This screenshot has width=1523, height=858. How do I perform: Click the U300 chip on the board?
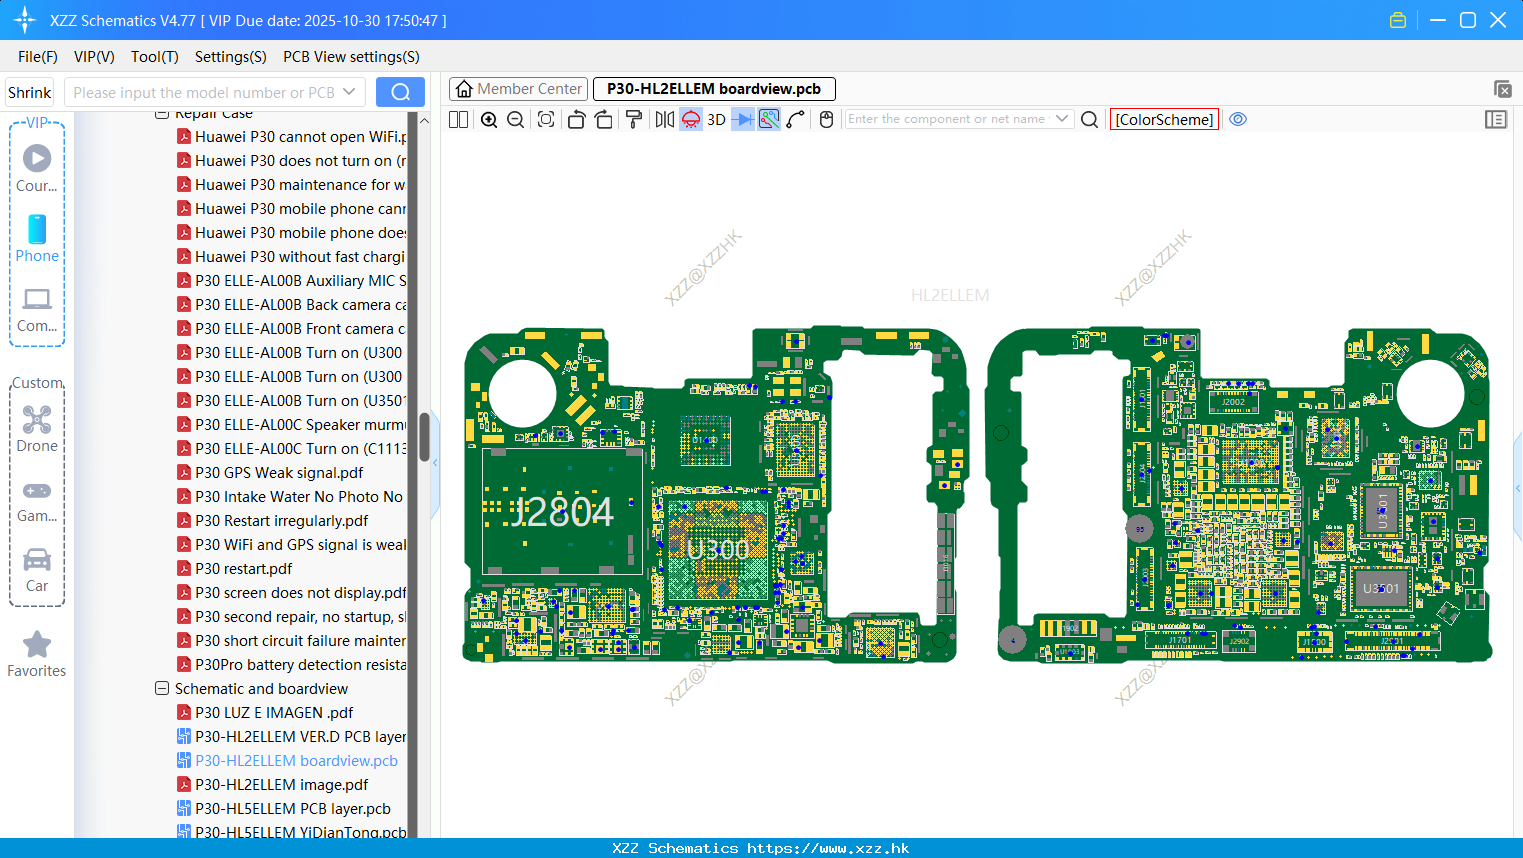pyautogui.click(x=718, y=548)
